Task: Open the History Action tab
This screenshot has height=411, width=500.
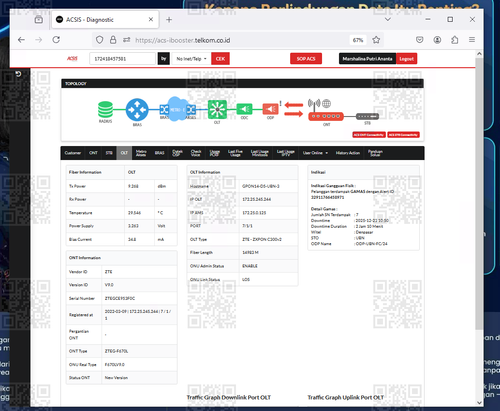Action: point(348,153)
